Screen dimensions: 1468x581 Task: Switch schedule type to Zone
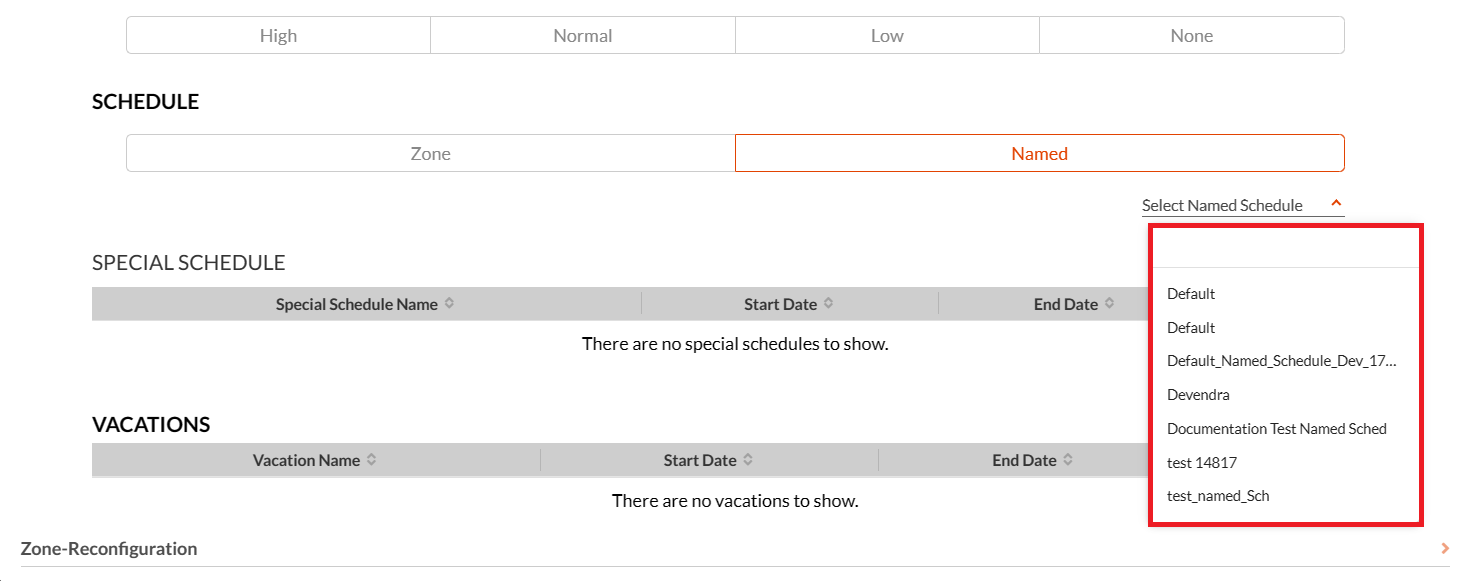(431, 153)
